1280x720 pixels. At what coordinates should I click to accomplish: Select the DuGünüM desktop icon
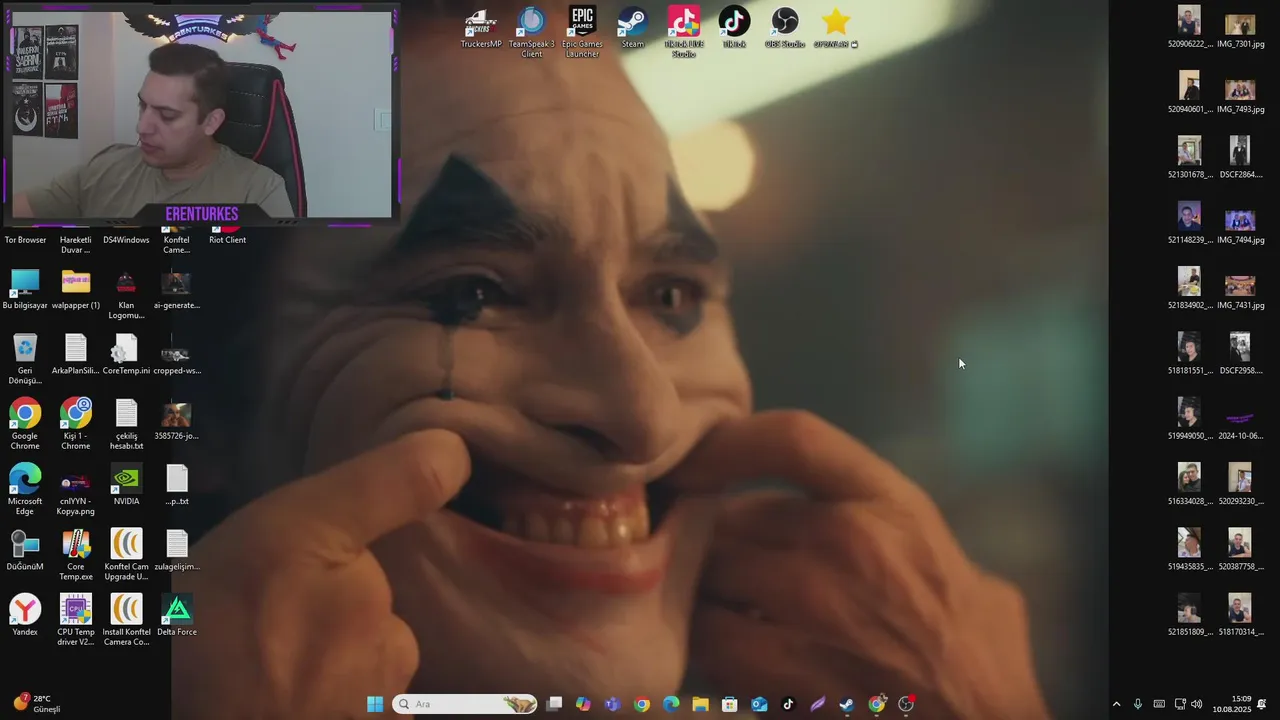click(25, 550)
